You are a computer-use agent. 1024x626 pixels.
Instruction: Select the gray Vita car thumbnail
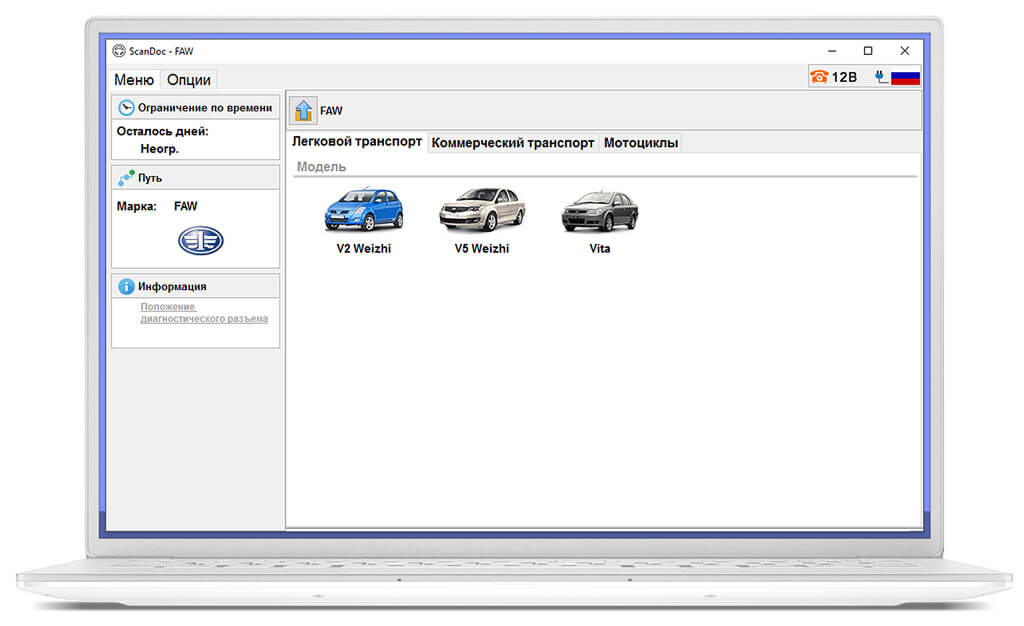tap(600, 210)
